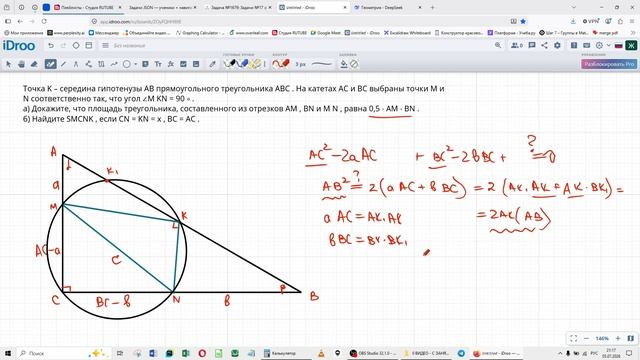
Task: Open the Opera browser taskbar icon
Action: tap(202, 353)
